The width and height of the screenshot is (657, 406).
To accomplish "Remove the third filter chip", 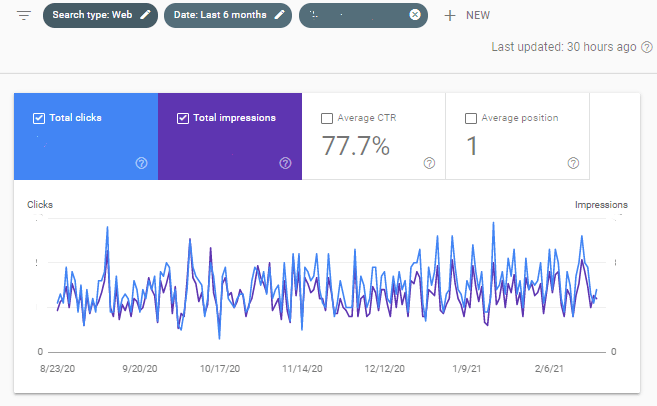I will click(415, 15).
